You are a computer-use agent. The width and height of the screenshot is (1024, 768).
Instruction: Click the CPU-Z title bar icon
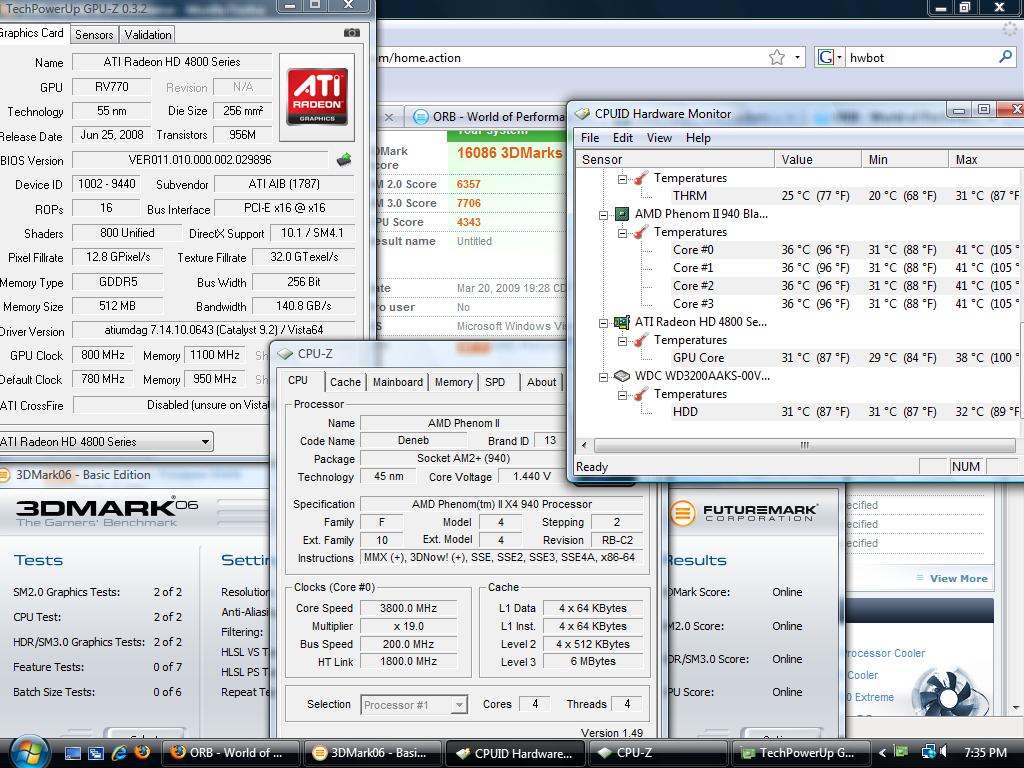click(x=285, y=354)
